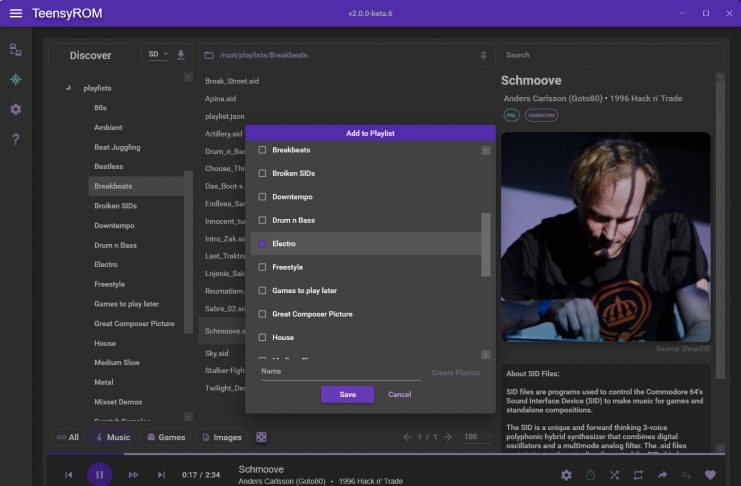The image size is (741, 486).
Task: Open the Beat Juggling playlist folder
Action: click(117, 148)
